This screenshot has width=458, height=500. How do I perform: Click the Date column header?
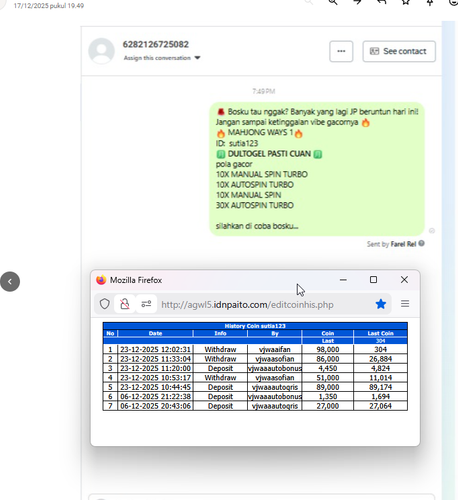155,333
